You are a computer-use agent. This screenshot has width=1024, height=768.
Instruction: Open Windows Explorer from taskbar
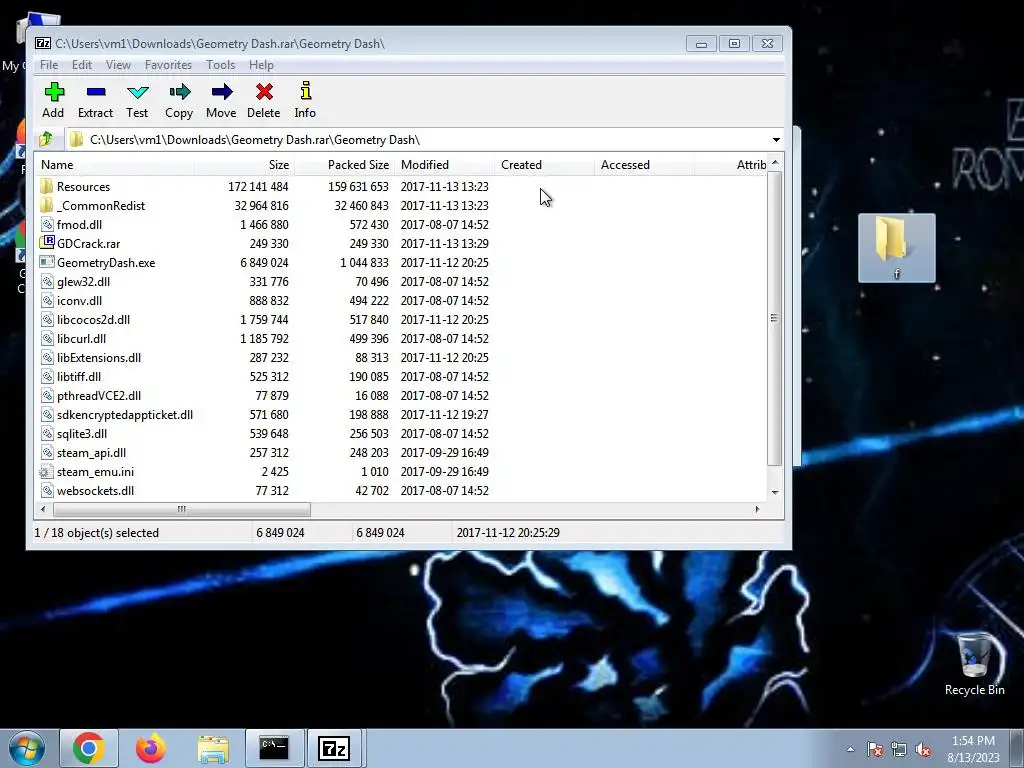(213, 748)
